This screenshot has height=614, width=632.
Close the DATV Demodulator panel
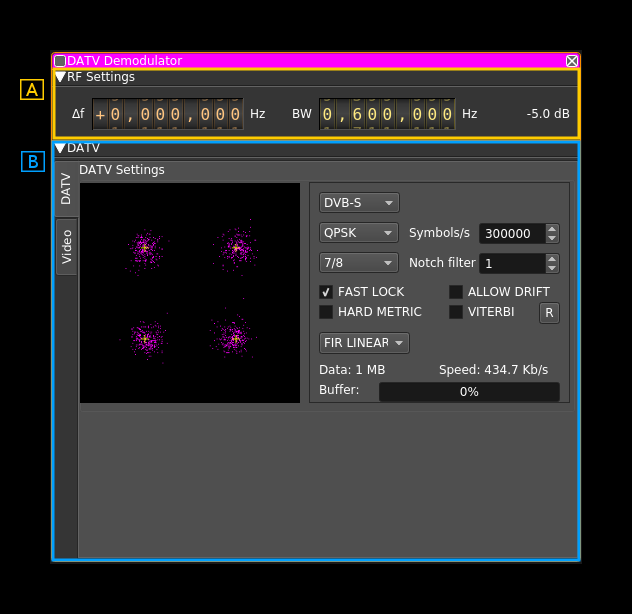[x=572, y=61]
